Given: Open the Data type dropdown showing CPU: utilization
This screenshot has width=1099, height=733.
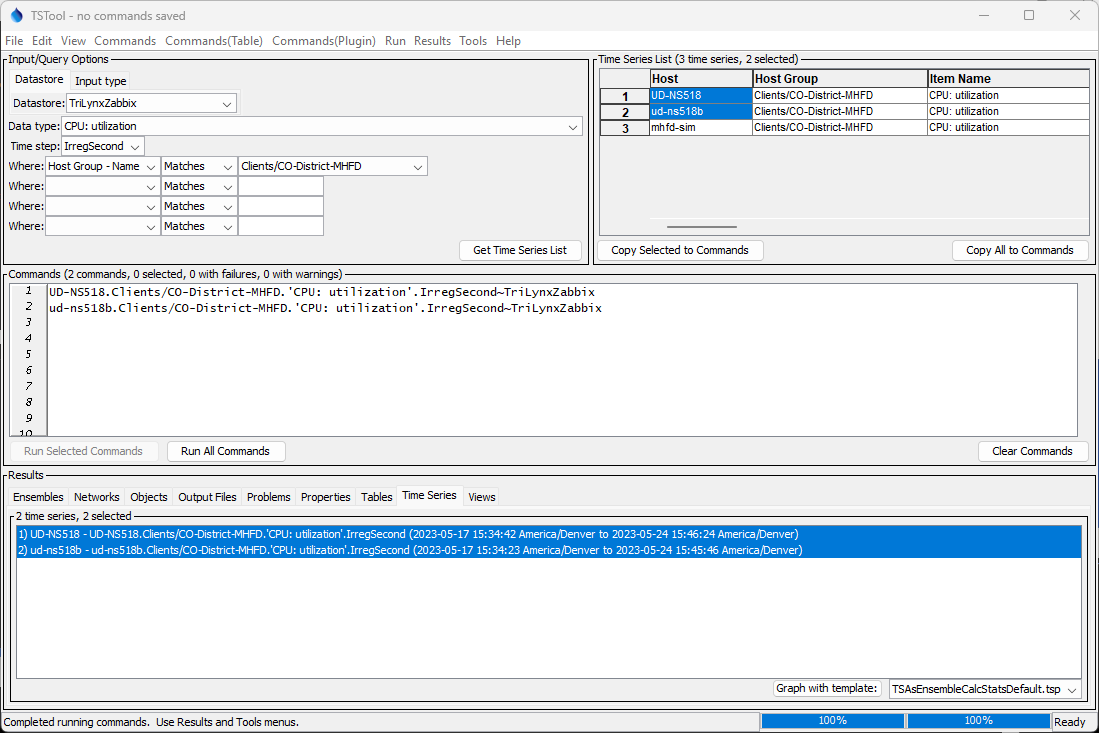Looking at the screenshot, I should pyautogui.click(x=572, y=126).
